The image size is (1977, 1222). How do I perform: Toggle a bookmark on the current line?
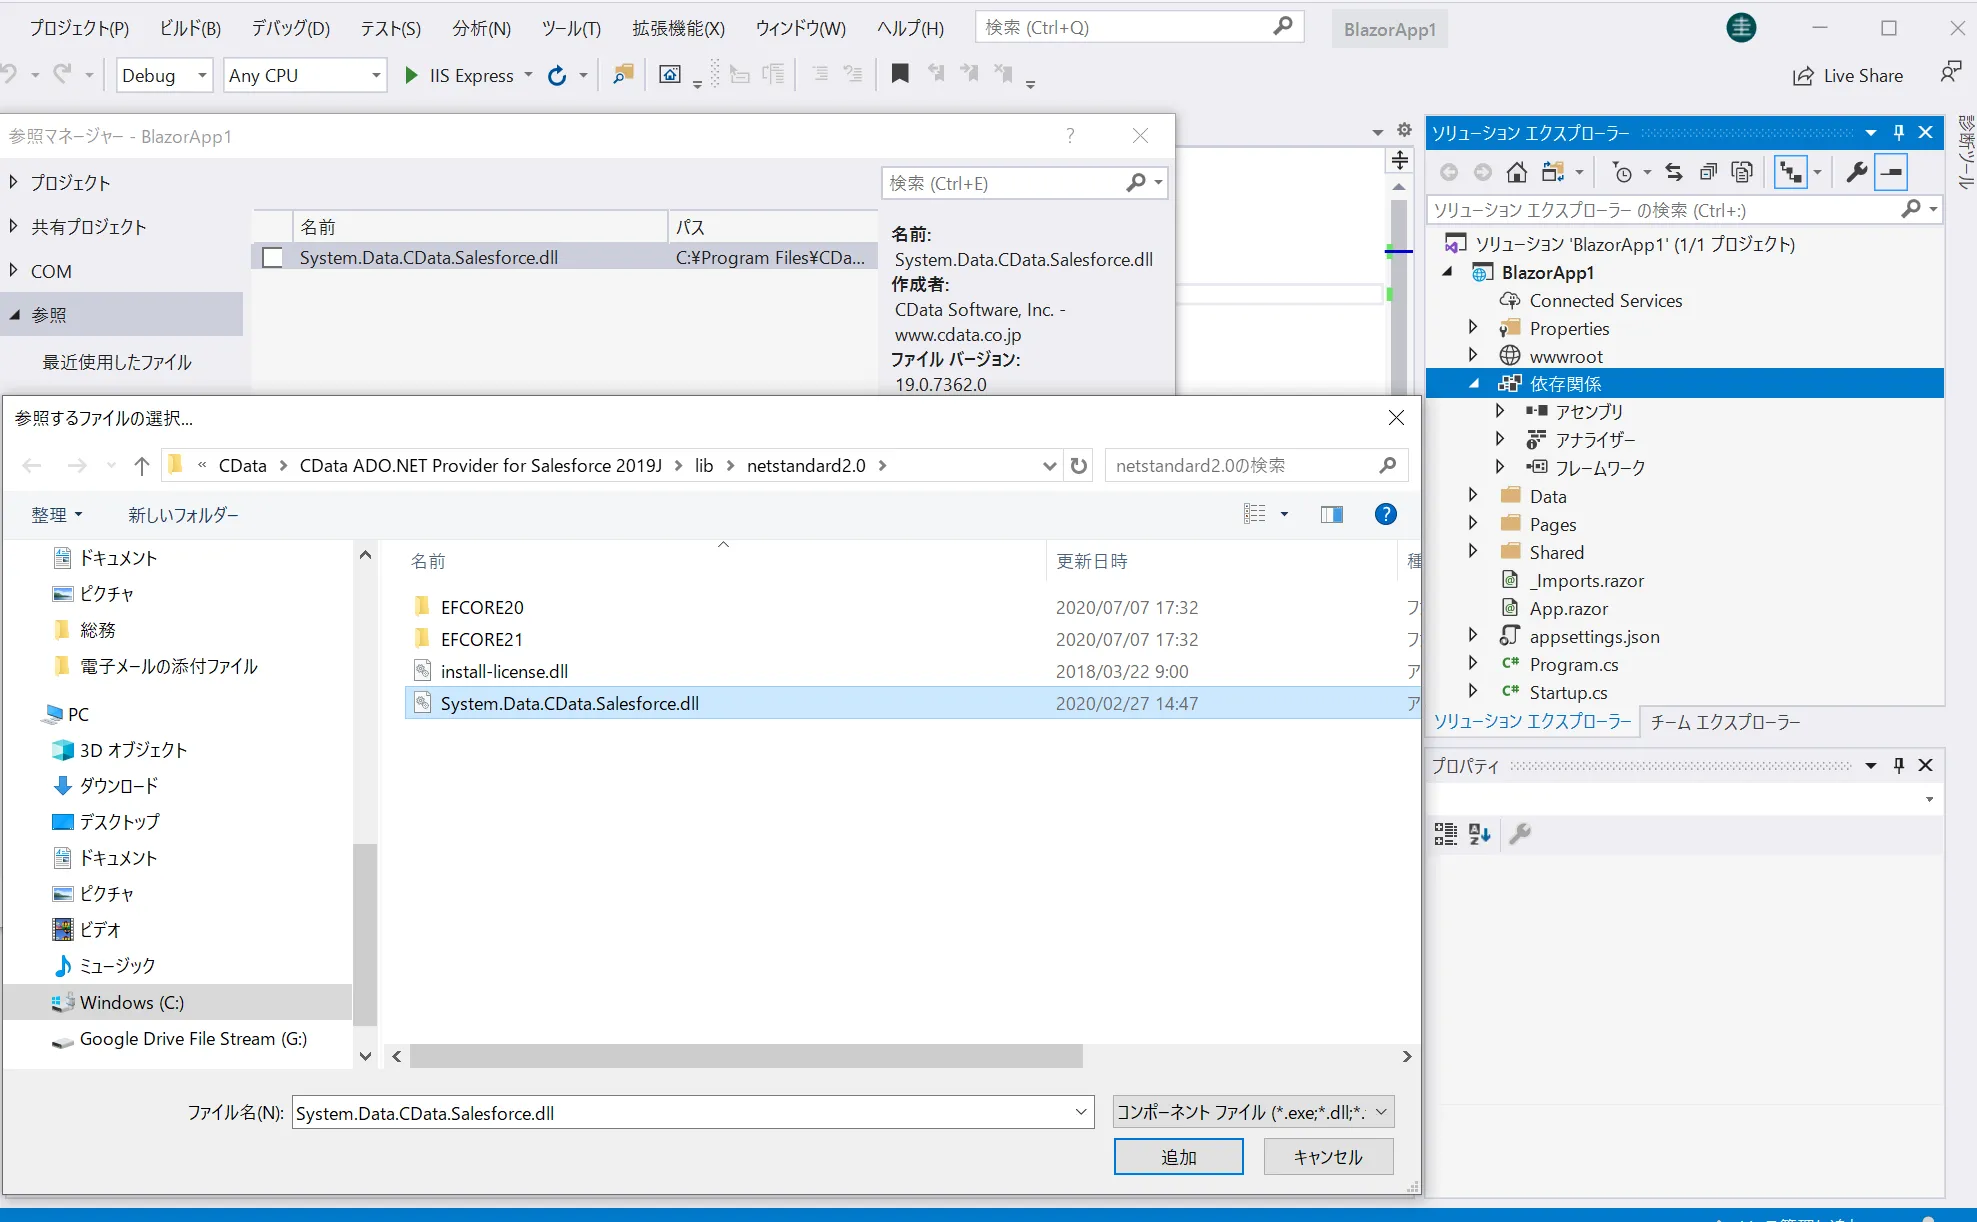point(898,73)
